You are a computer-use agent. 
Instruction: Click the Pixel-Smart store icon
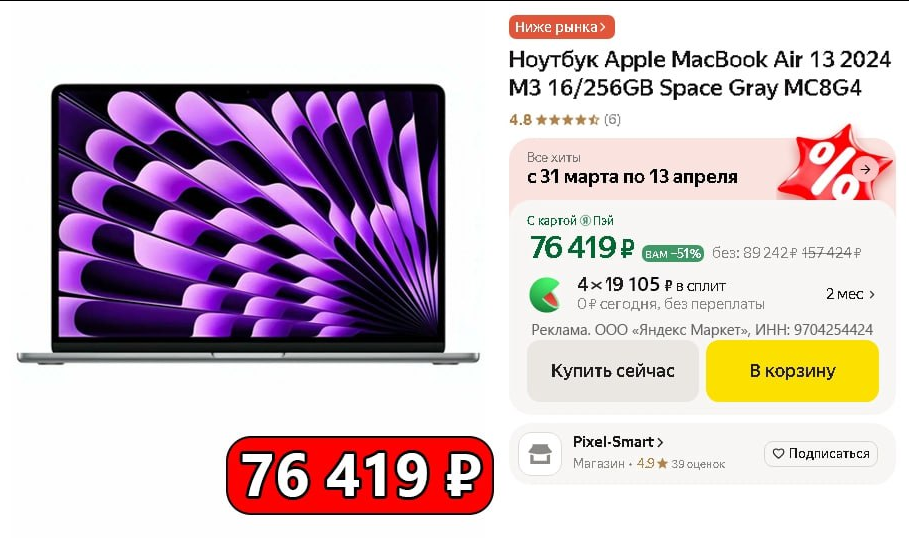[540, 455]
